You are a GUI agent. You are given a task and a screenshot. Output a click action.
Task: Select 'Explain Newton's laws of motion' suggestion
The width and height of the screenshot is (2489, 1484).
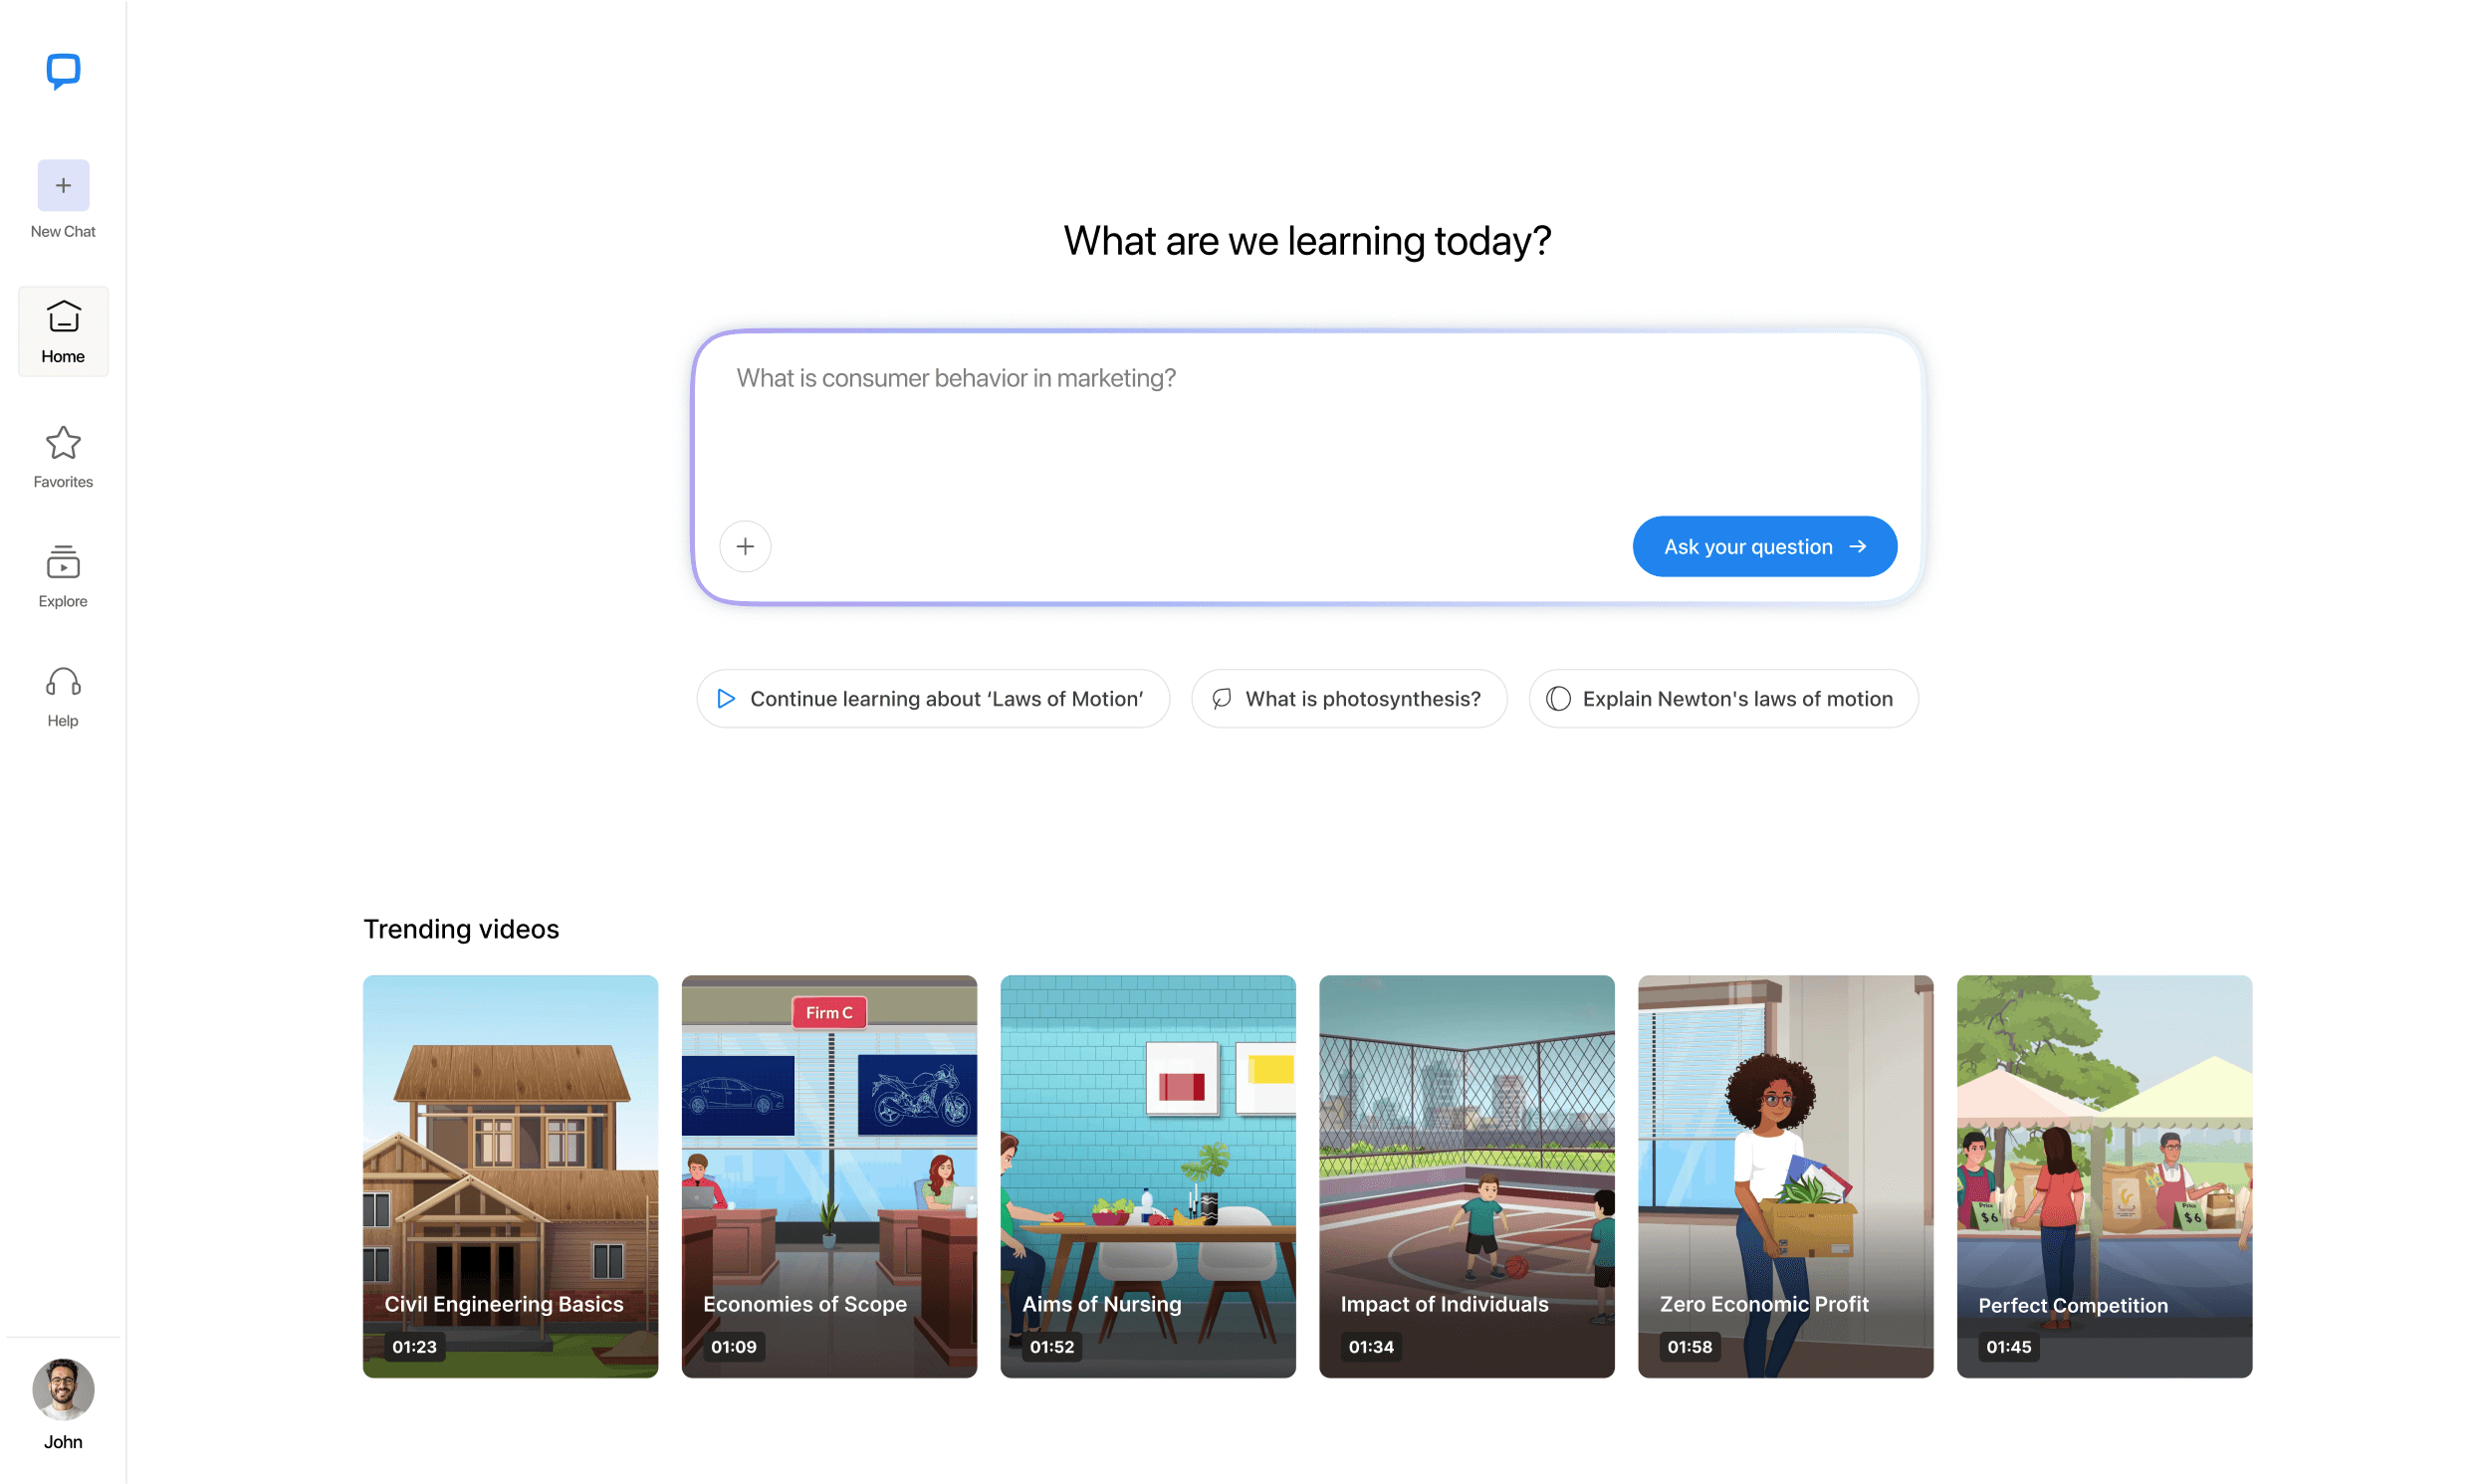coord(1723,699)
